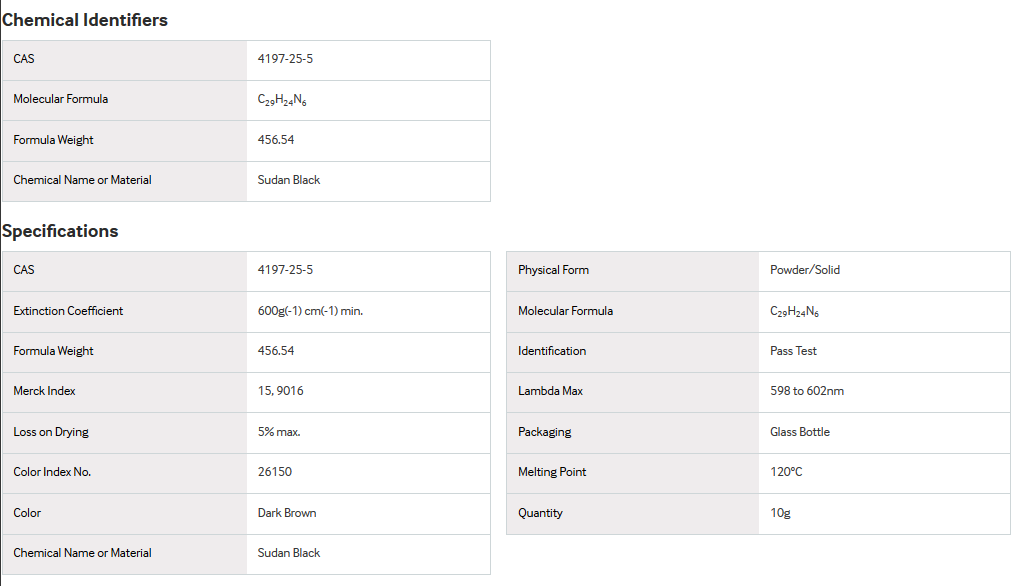The height and width of the screenshot is (586, 1013).
Task: Click the Molecular Formula label in Specifications
Action: click(x=565, y=311)
